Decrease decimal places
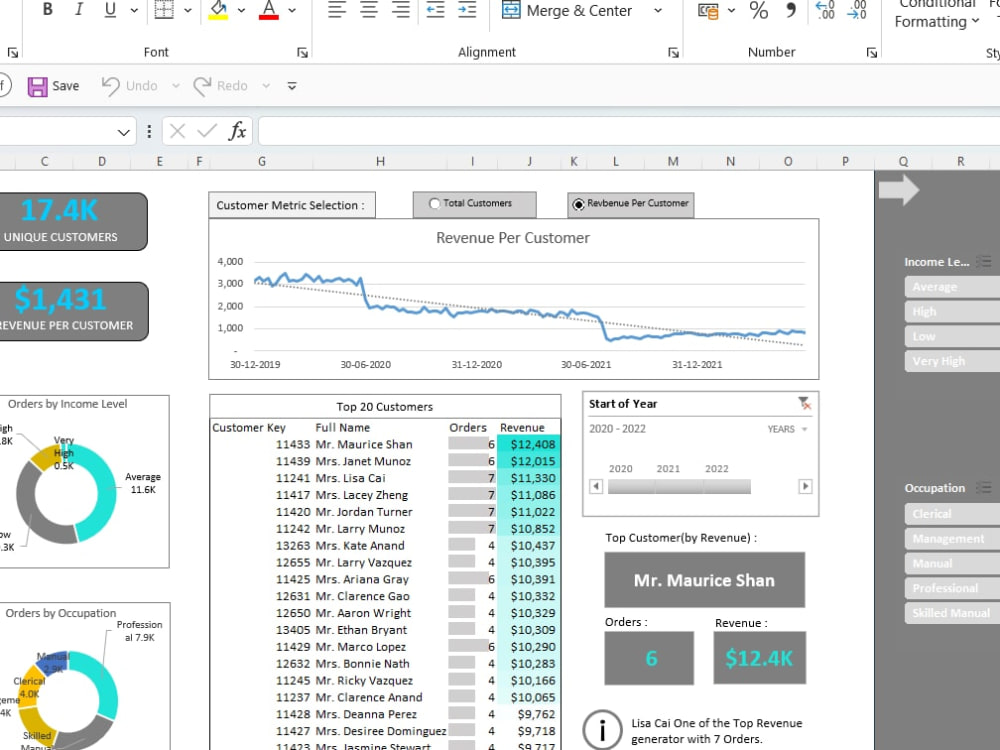Screen dimensions: 1000x750 coord(857,10)
